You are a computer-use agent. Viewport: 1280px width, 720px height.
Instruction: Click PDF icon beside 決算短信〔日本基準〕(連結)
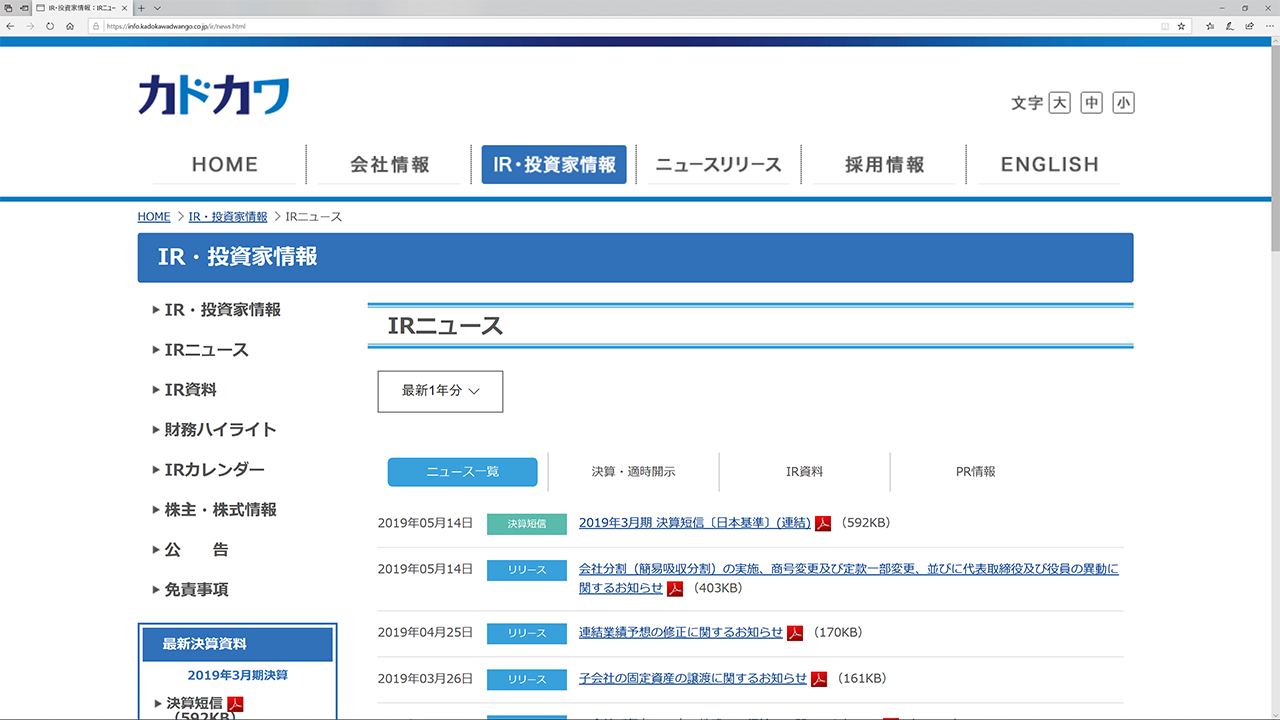point(823,523)
